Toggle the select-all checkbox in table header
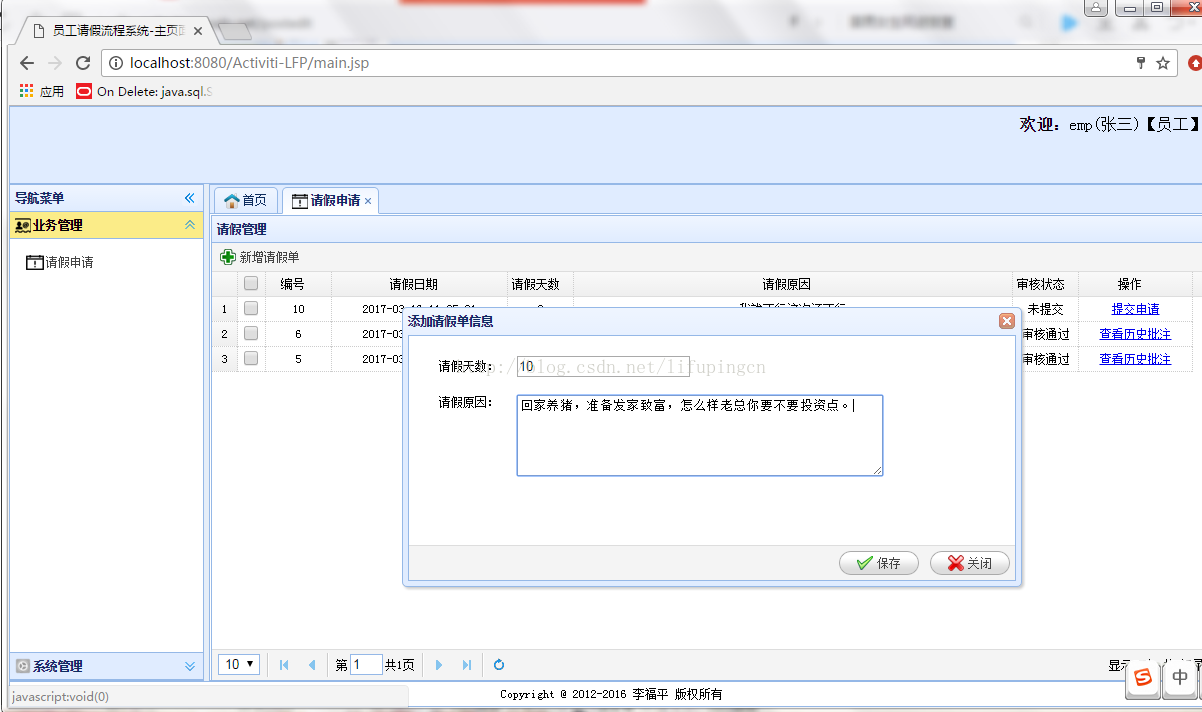 tap(250, 284)
